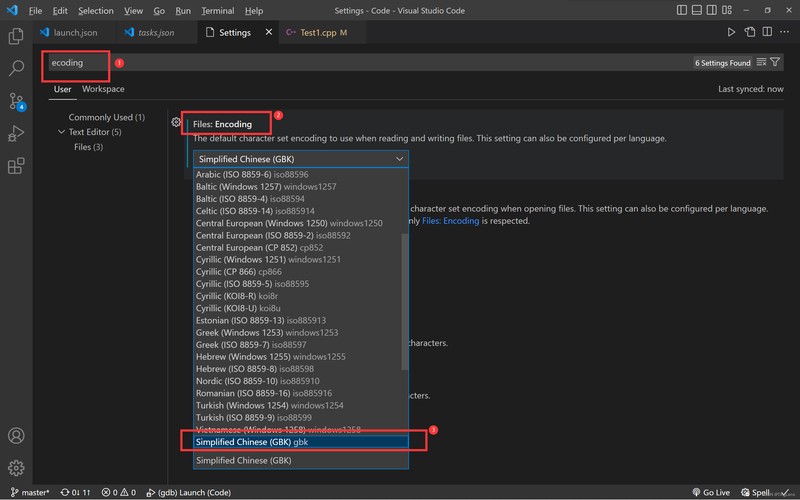
Task: Switch to the Test1.cpp tab
Action: [318, 33]
